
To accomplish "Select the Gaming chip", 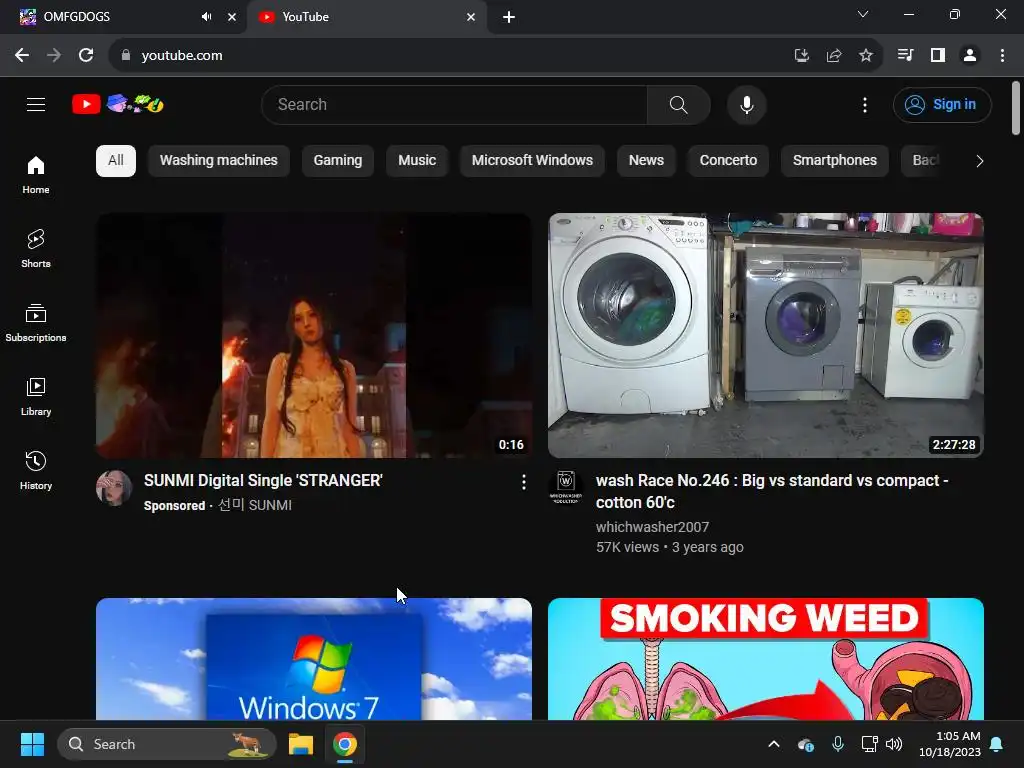I will tap(338, 161).
